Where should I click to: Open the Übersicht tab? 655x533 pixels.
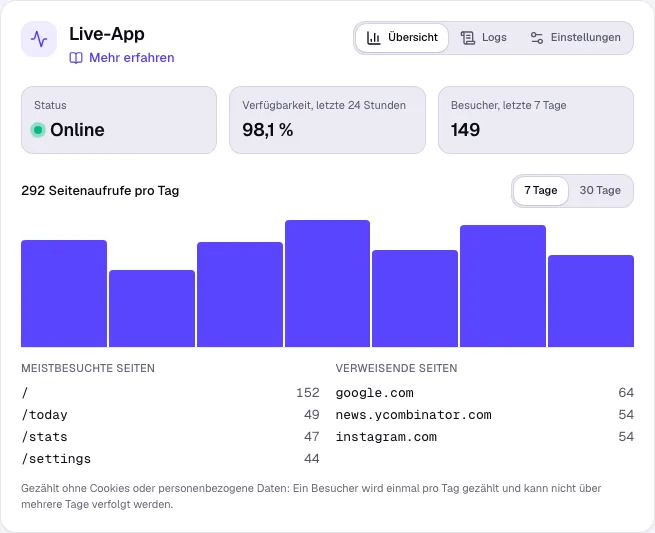click(402, 38)
